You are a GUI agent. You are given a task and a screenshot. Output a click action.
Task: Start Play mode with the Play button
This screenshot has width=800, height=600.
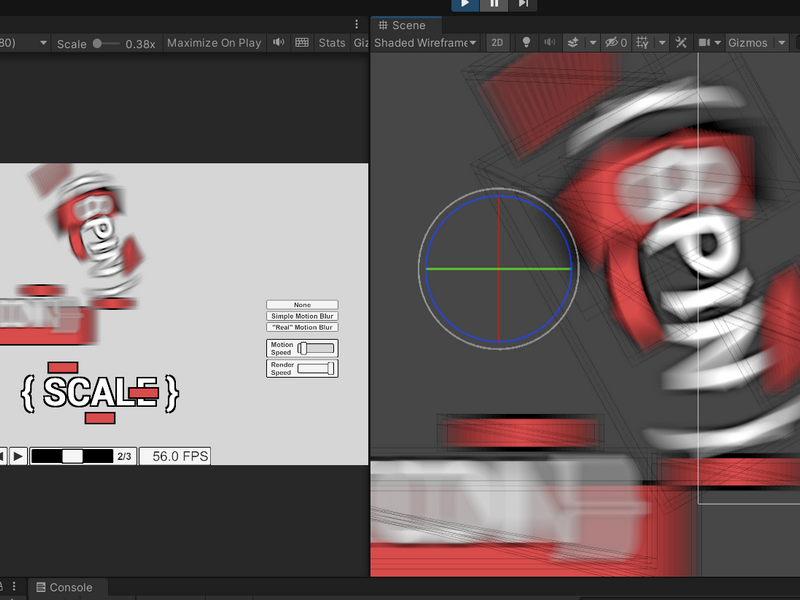465,4
